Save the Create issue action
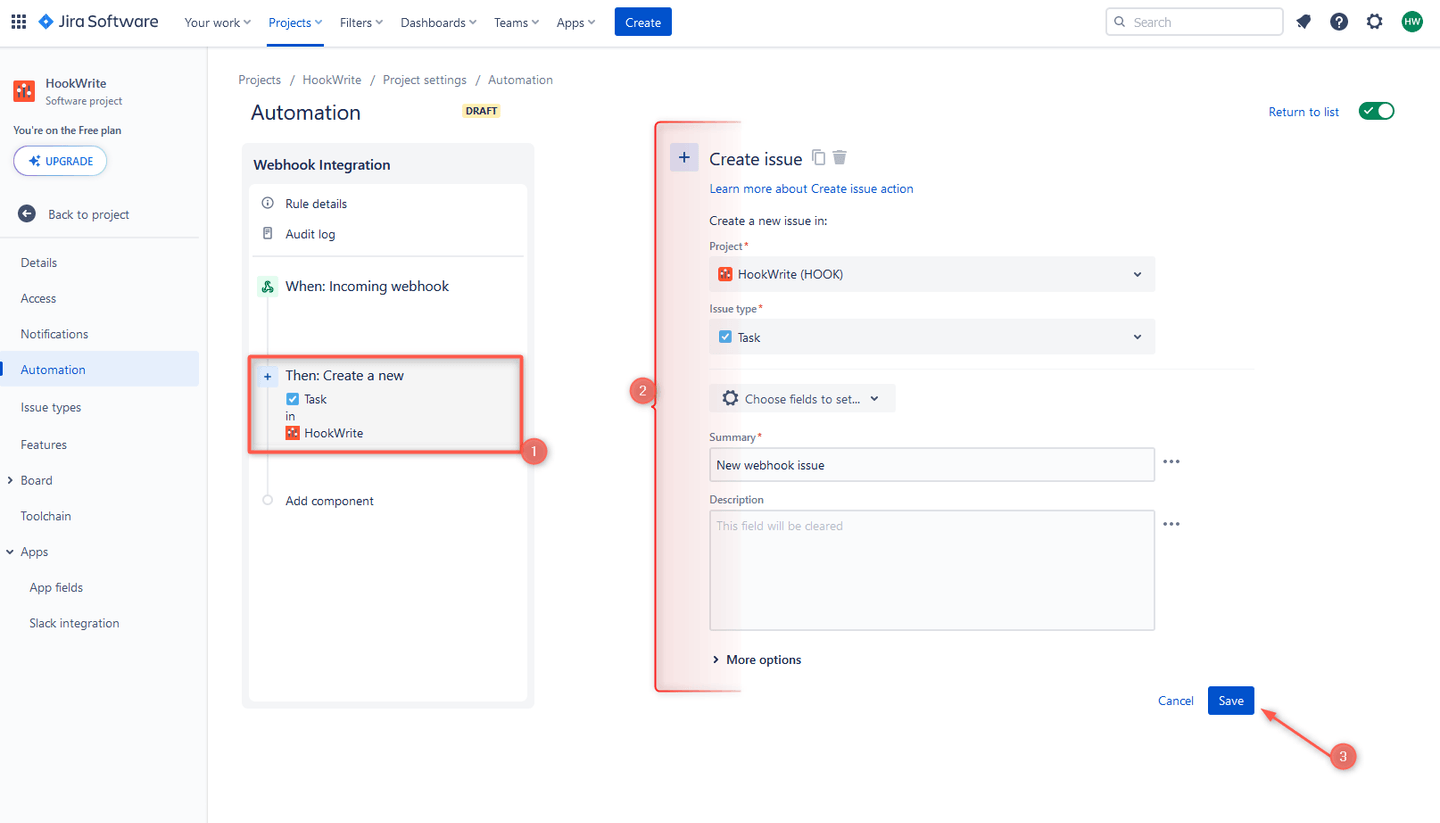1440x823 pixels. pyautogui.click(x=1230, y=700)
